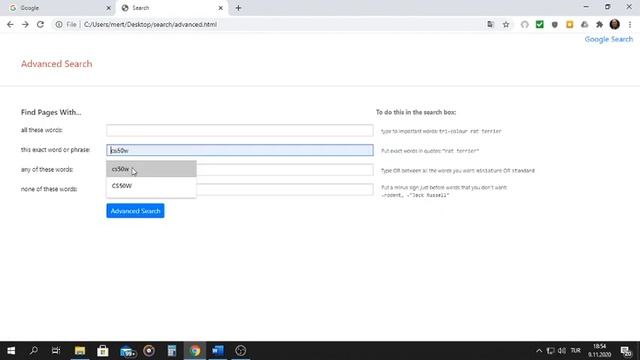Close the Google tab
Viewport: 640px width, 360px height.
[109, 8]
